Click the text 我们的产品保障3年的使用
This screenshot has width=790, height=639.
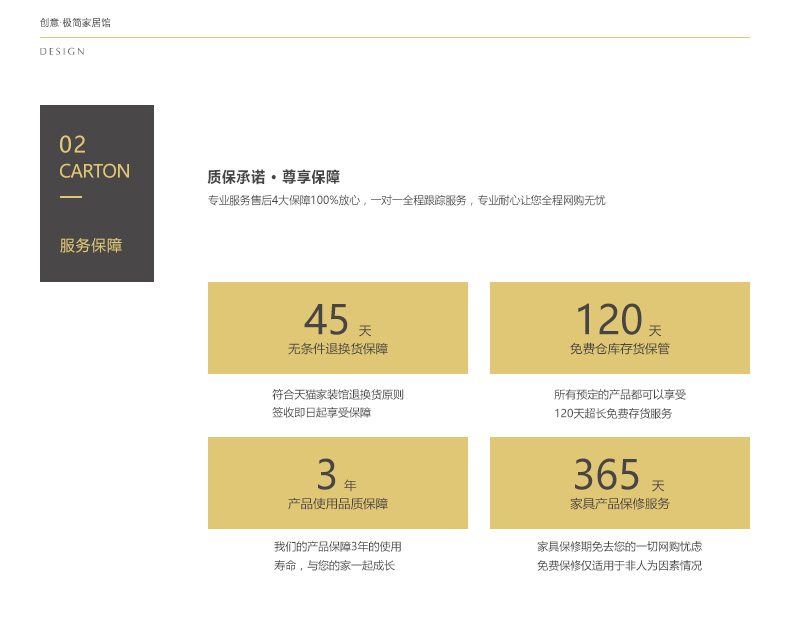(338, 547)
